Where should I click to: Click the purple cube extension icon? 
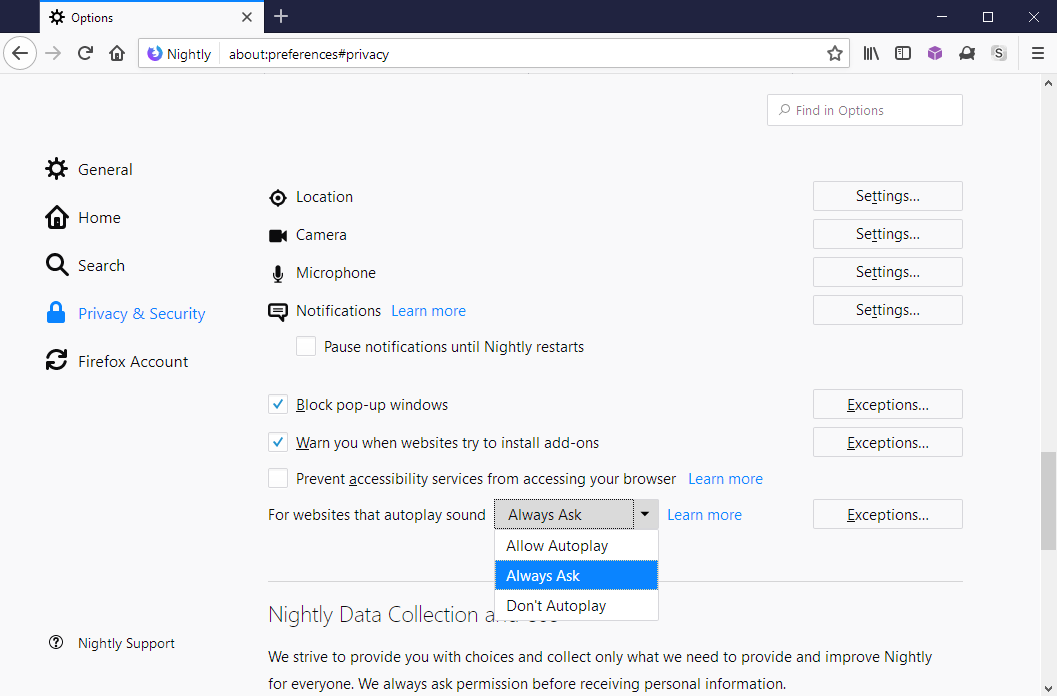click(x=934, y=53)
